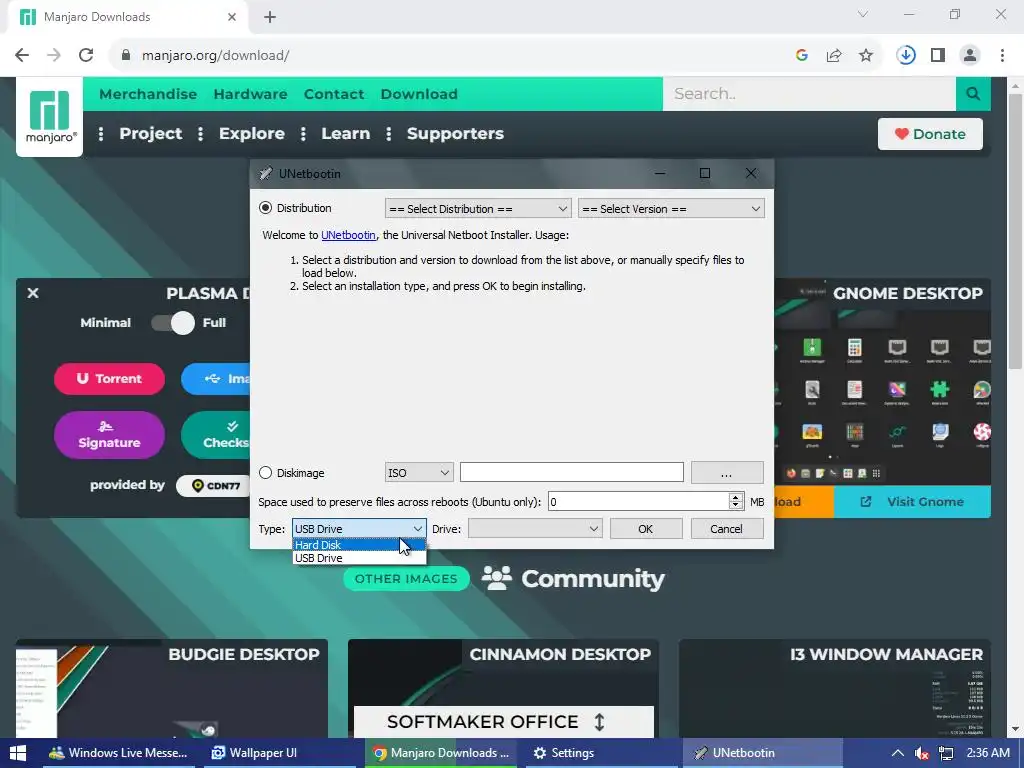1024x768 pixels.
Task: Close the Plasma Desktop panel with X
Action: pos(33,293)
